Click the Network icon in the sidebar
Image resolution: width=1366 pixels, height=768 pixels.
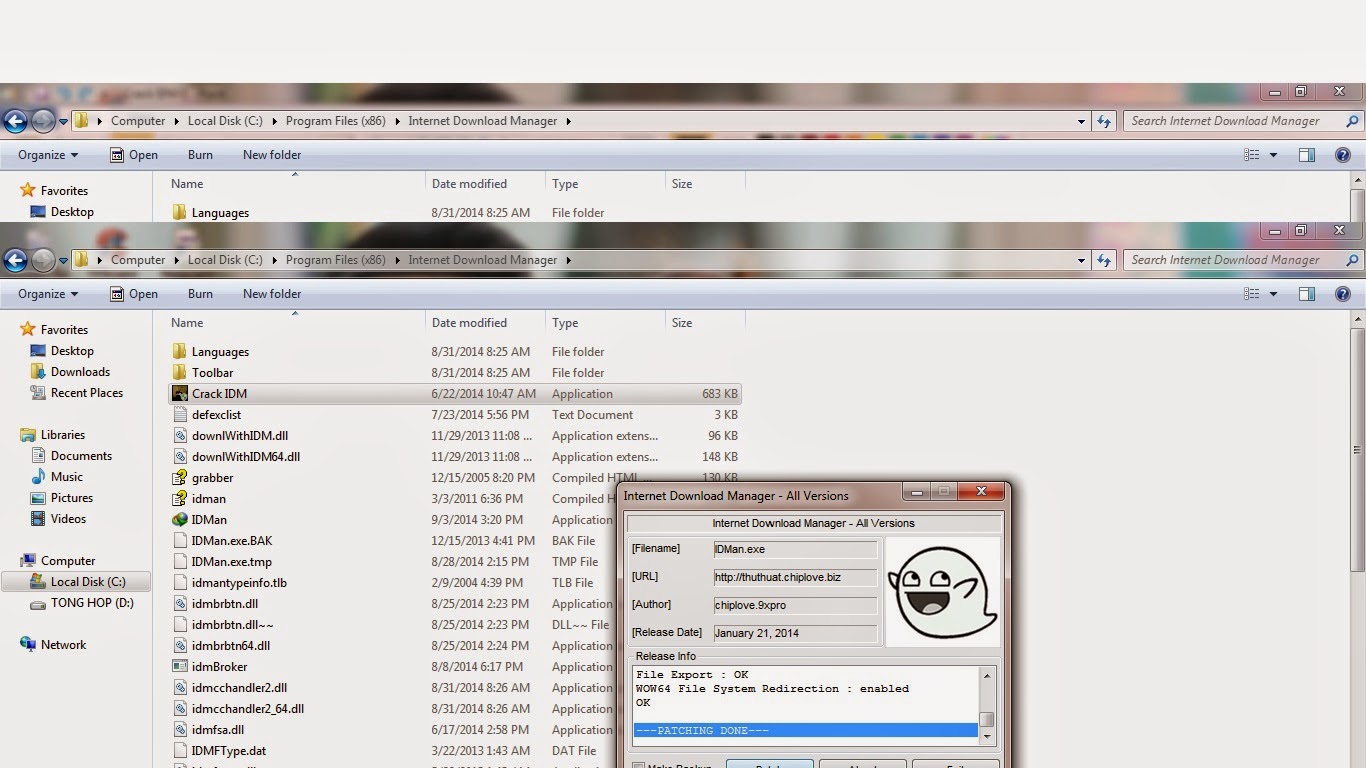[28, 645]
